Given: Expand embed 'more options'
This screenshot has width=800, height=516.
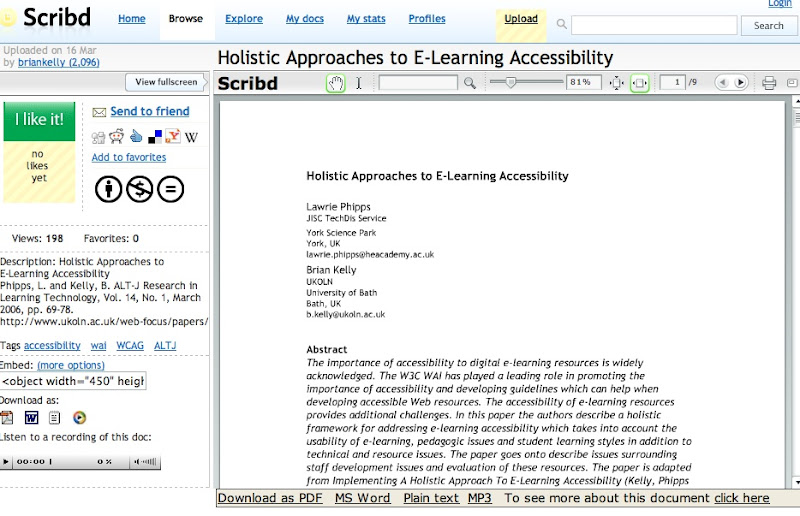Looking at the screenshot, I should pos(71,365).
